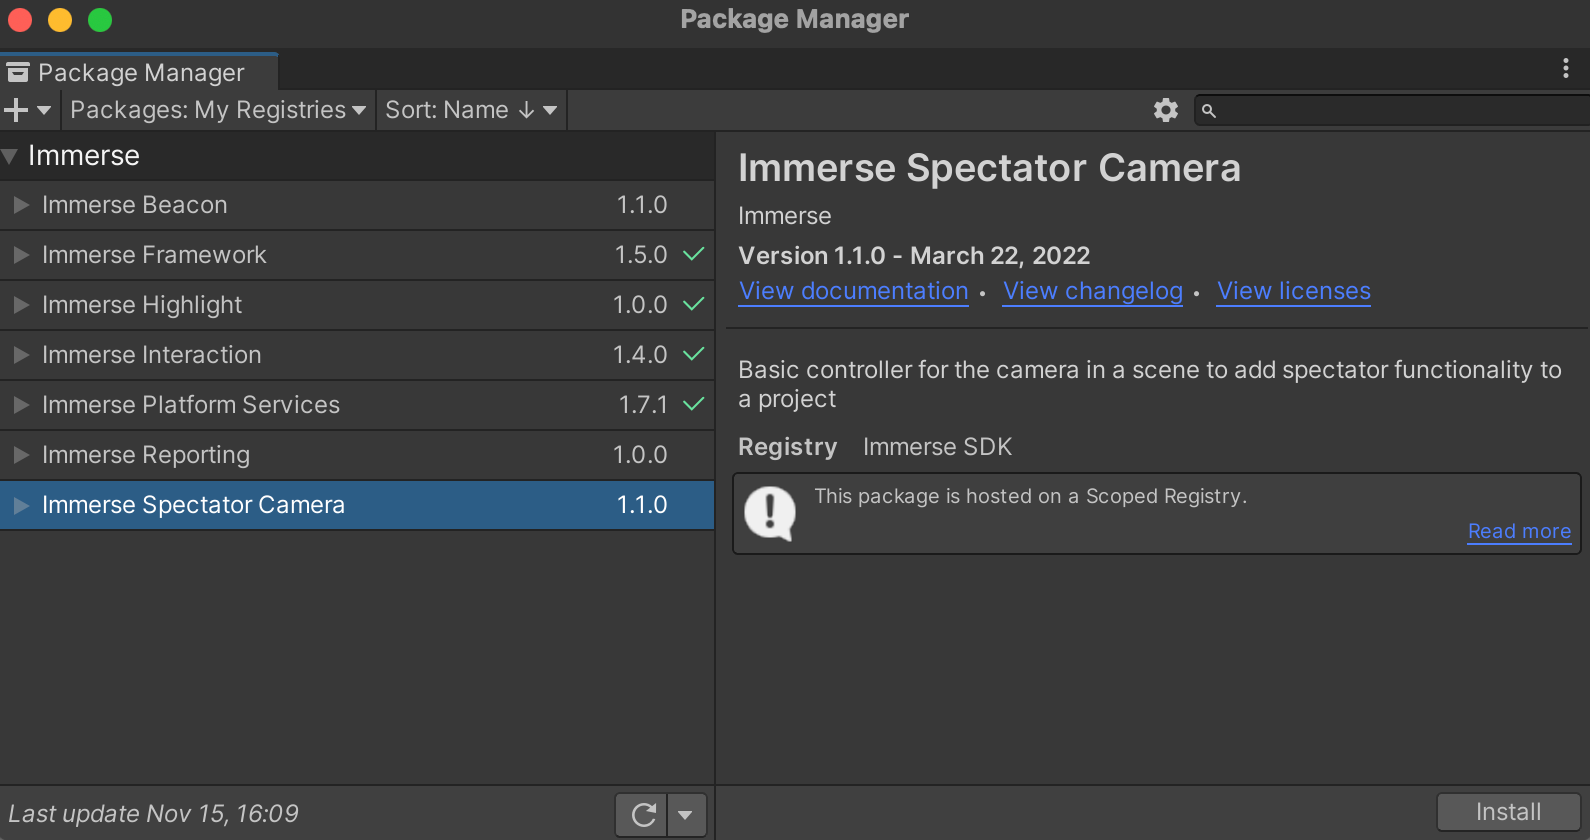This screenshot has height=840, width=1590.
Task: Install Immerse Spectator Camera package
Action: tap(1508, 812)
